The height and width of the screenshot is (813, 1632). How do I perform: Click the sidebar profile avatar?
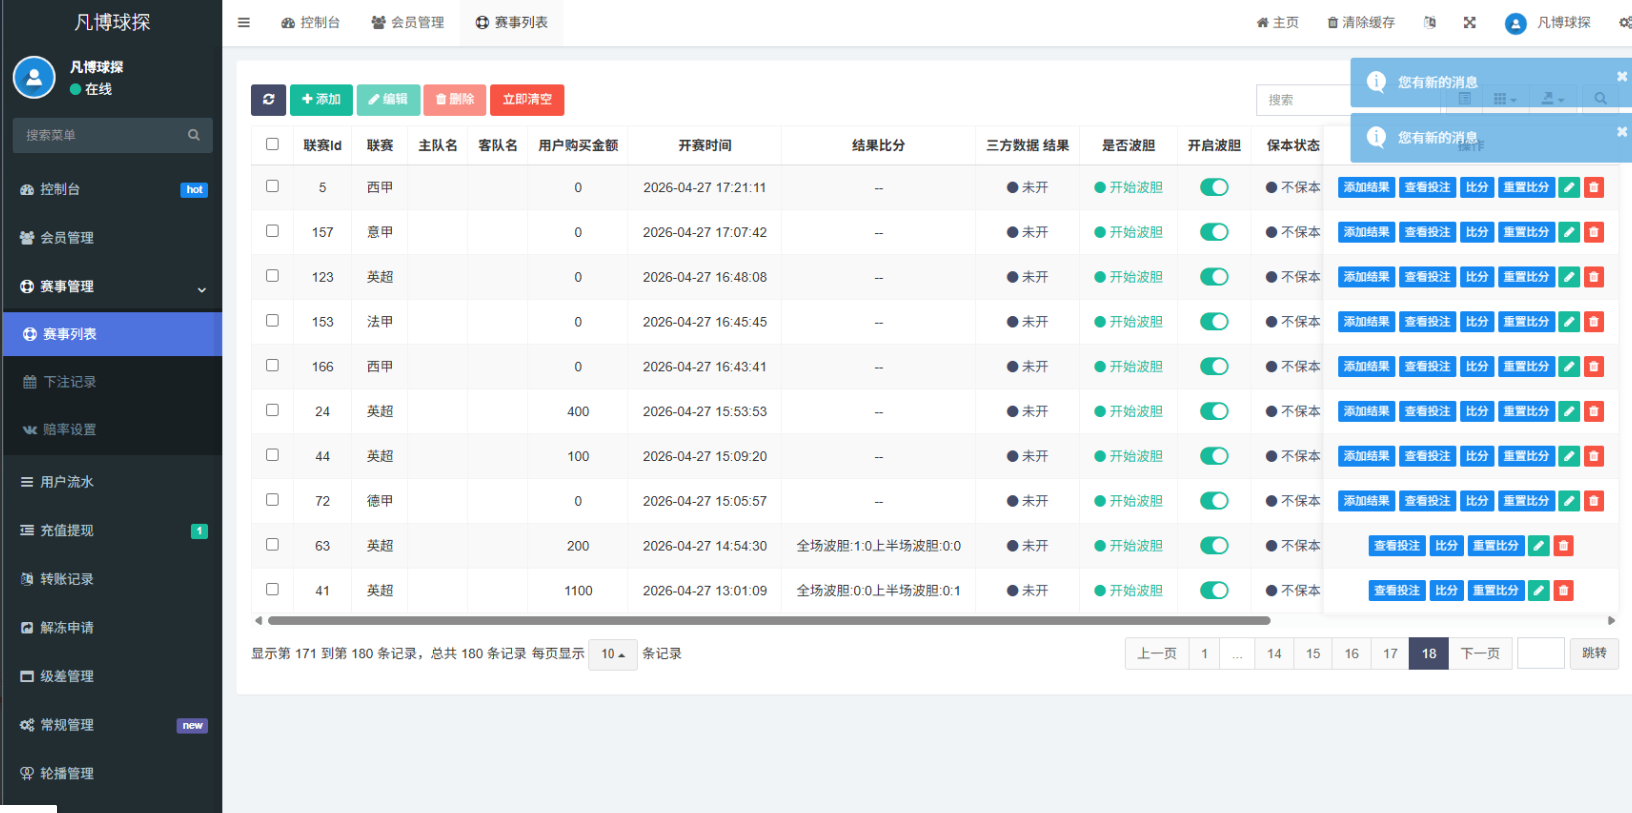point(34,77)
